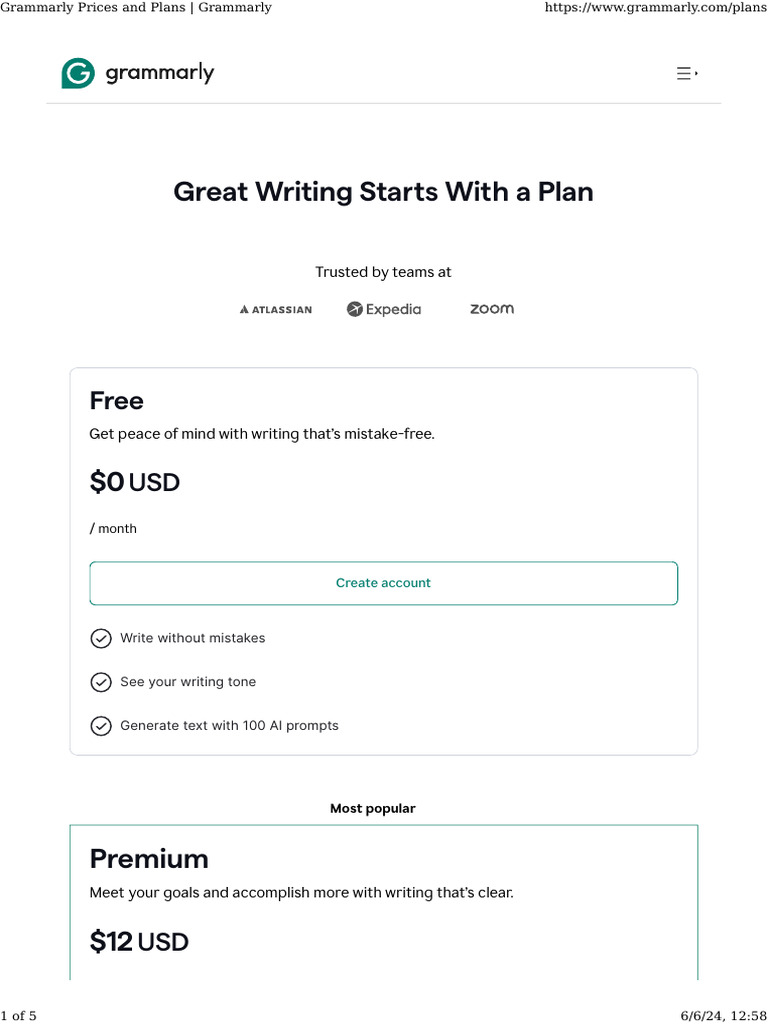Click the Most popular label
The height and width of the screenshot is (1024, 768).
tap(373, 808)
